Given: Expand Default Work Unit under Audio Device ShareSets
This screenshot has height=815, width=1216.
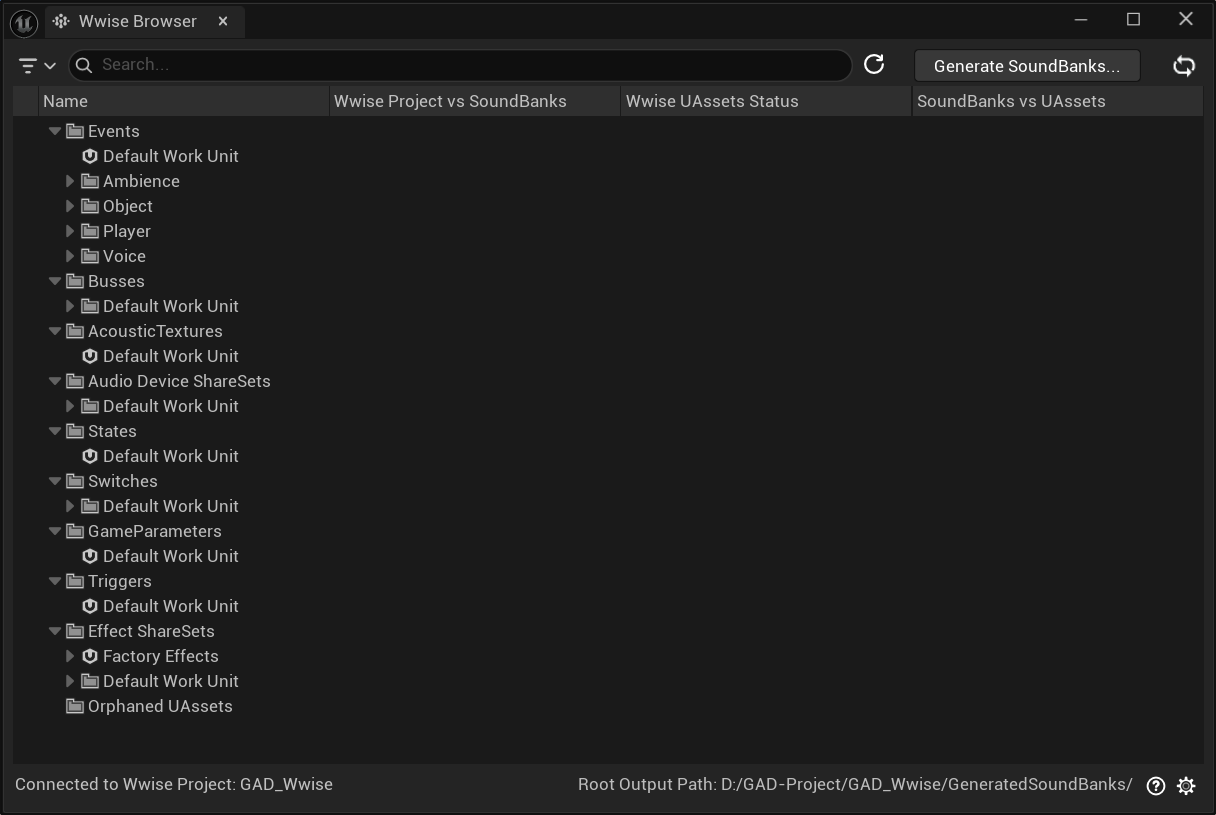Looking at the screenshot, I should 70,406.
